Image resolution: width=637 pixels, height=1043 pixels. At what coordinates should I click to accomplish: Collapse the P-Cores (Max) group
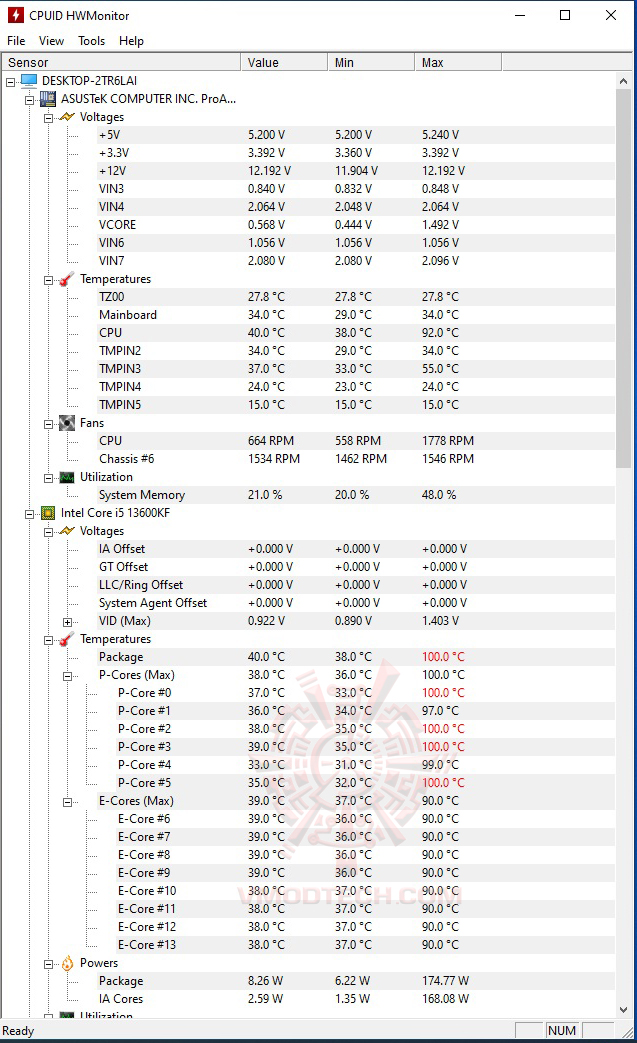pyautogui.click(x=67, y=676)
